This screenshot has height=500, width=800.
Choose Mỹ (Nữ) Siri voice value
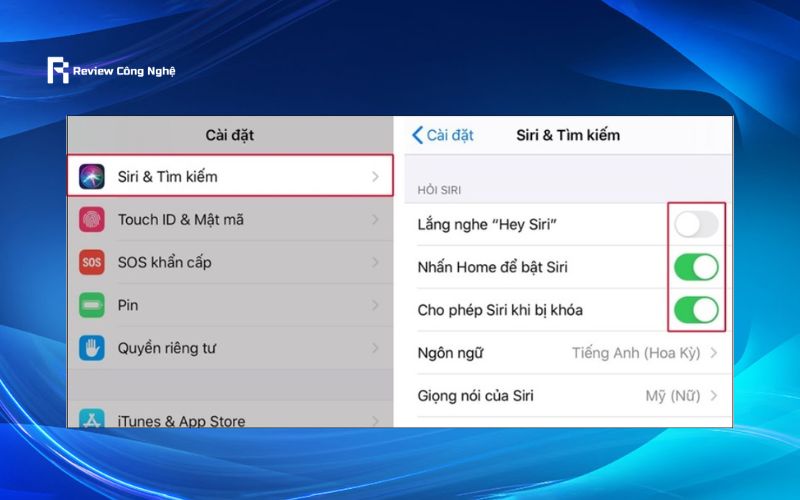673,396
